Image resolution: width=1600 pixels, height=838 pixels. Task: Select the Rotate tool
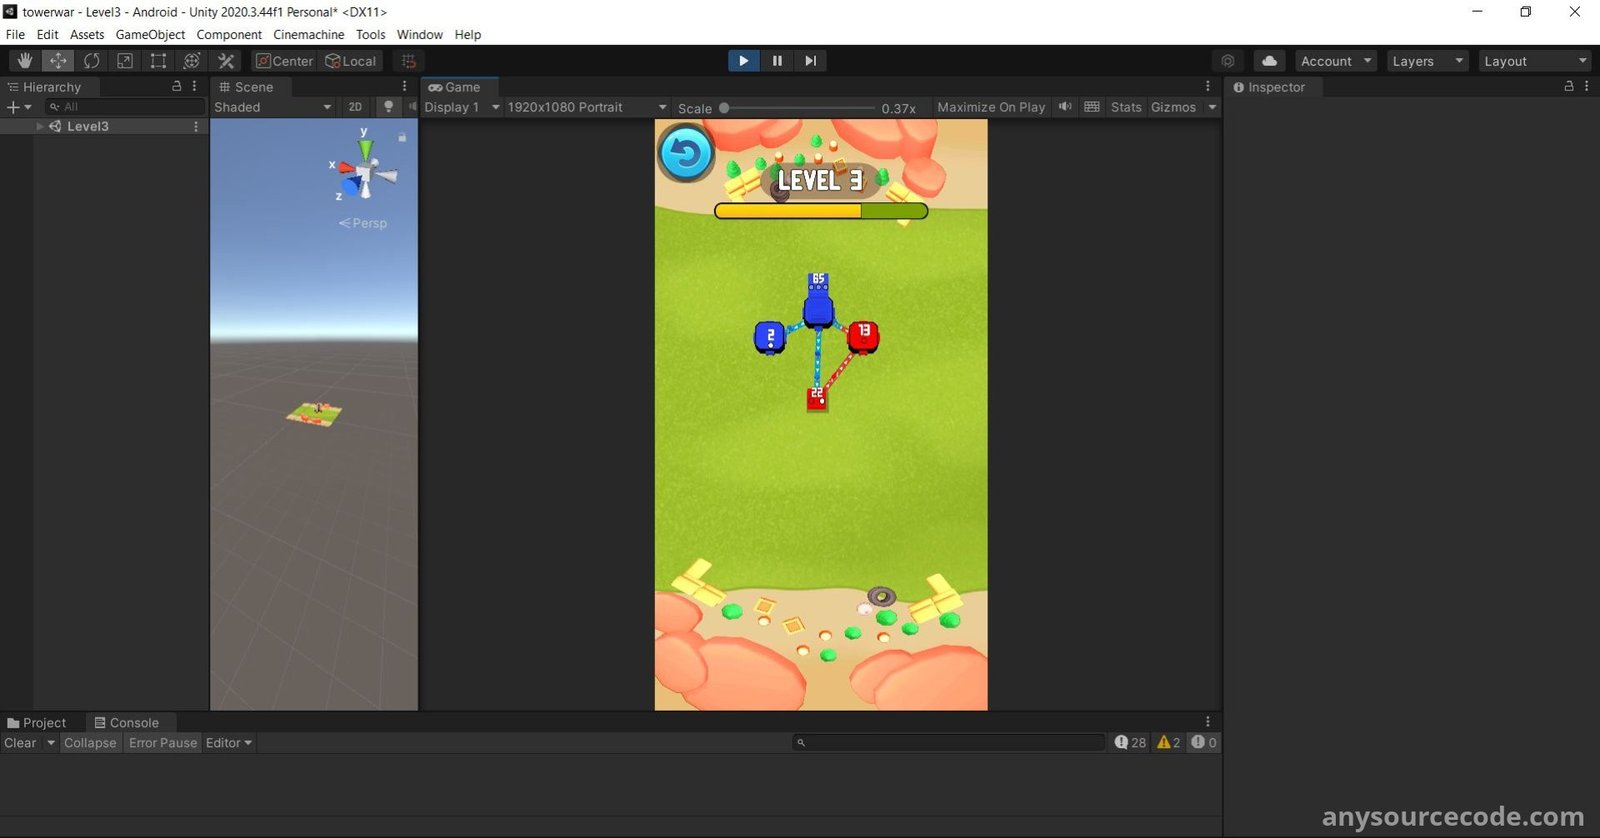[x=91, y=61]
